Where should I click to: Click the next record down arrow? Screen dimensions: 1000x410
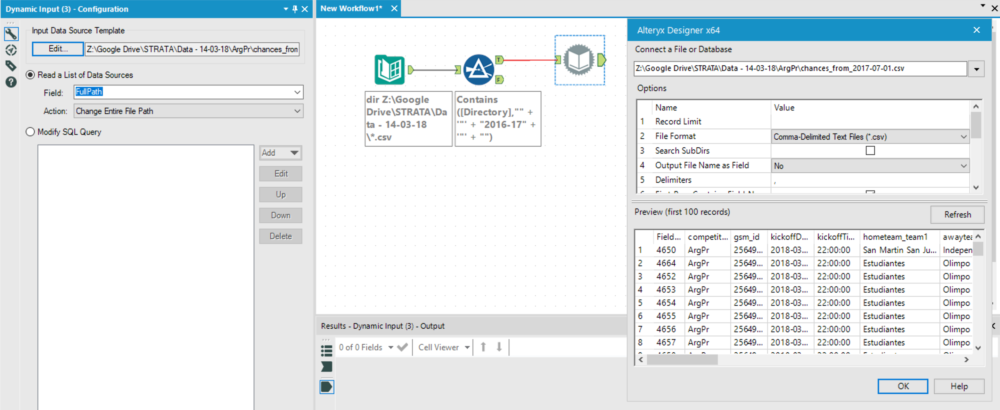[x=499, y=348]
